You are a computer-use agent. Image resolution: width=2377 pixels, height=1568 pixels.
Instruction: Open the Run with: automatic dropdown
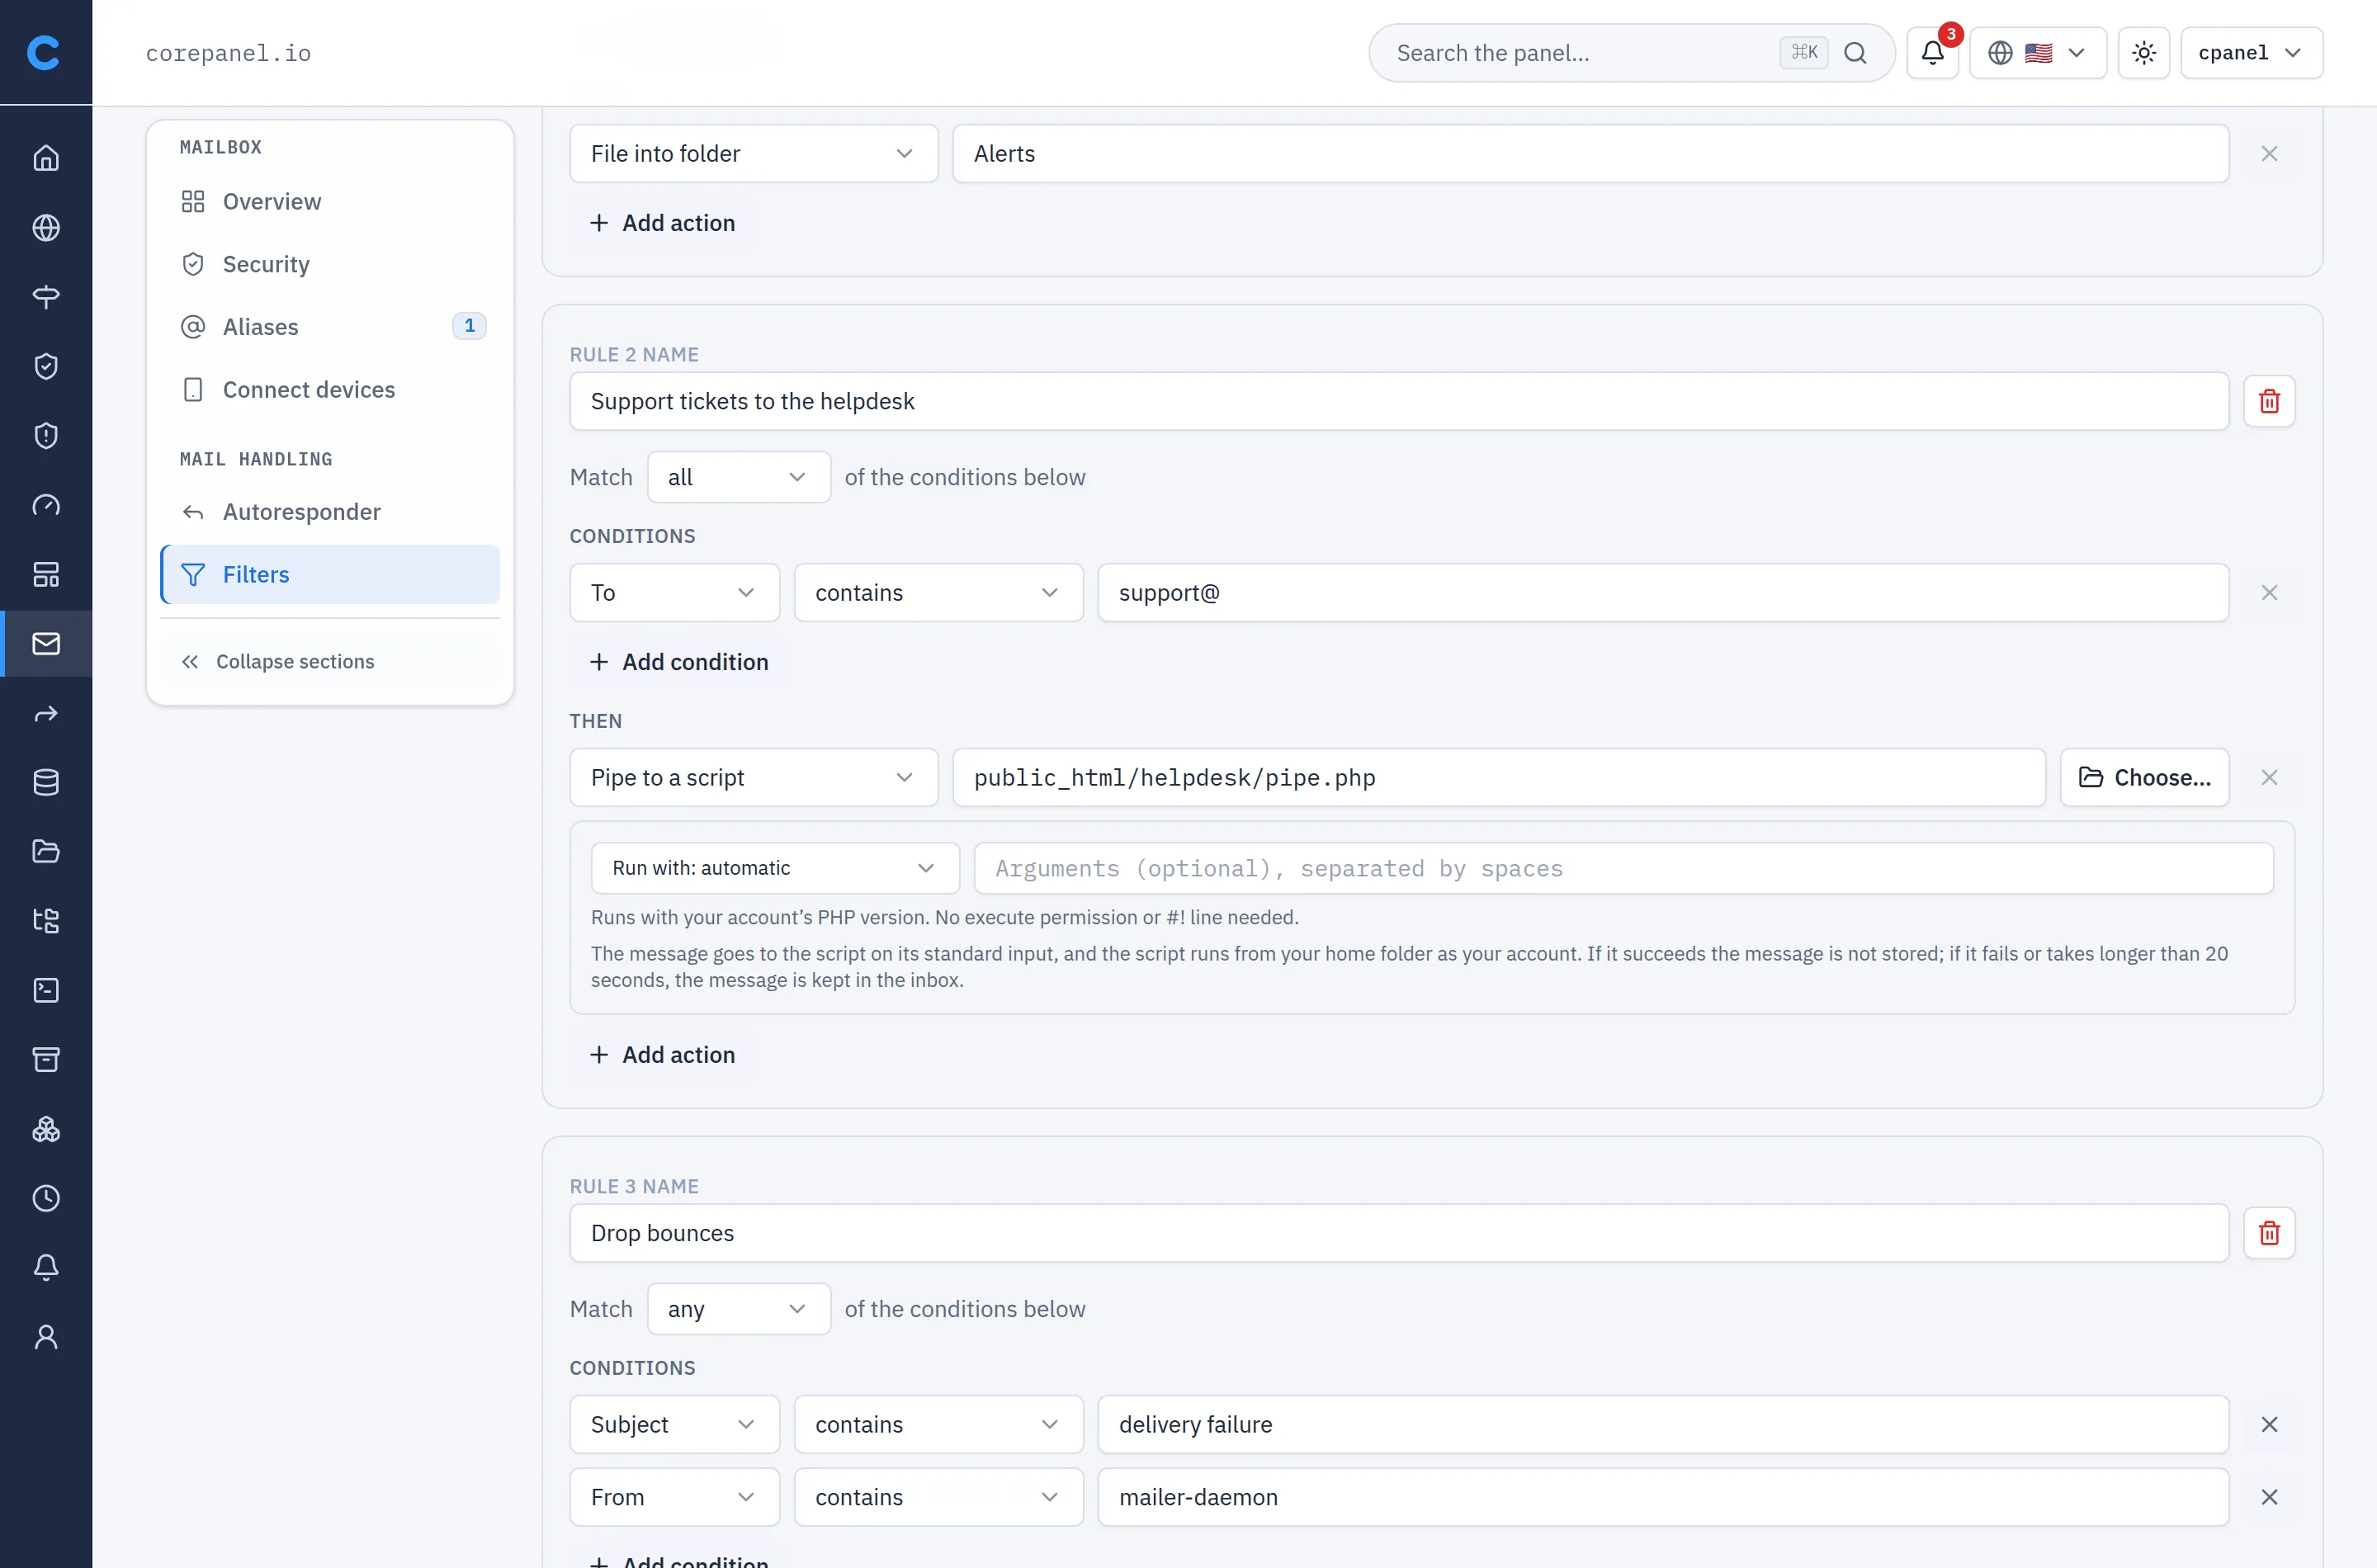(x=775, y=868)
